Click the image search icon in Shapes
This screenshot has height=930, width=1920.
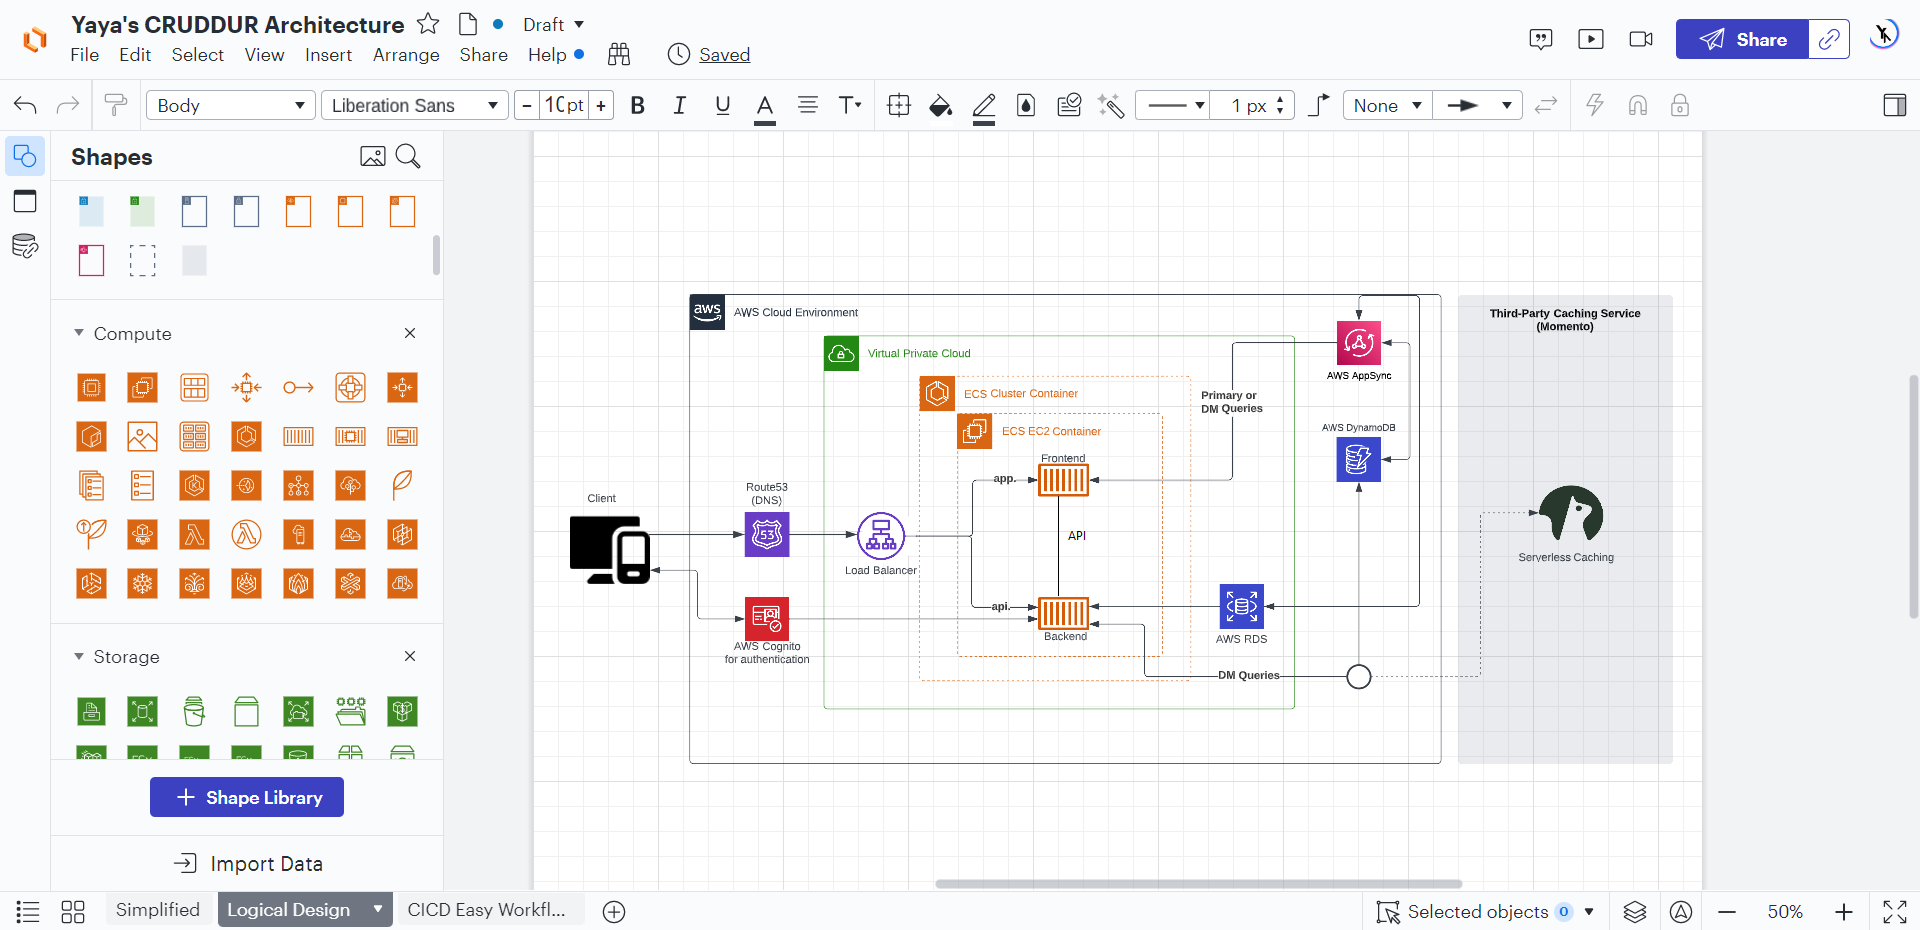point(373,156)
